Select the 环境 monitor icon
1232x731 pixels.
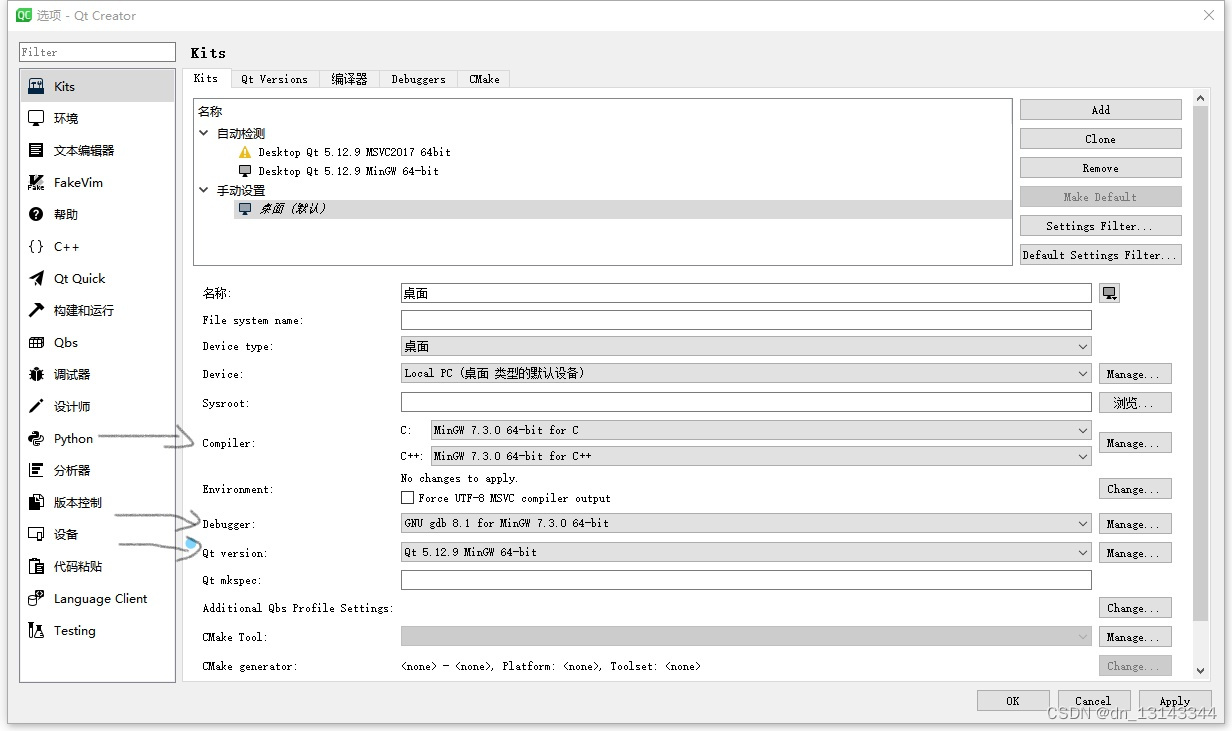36,118
